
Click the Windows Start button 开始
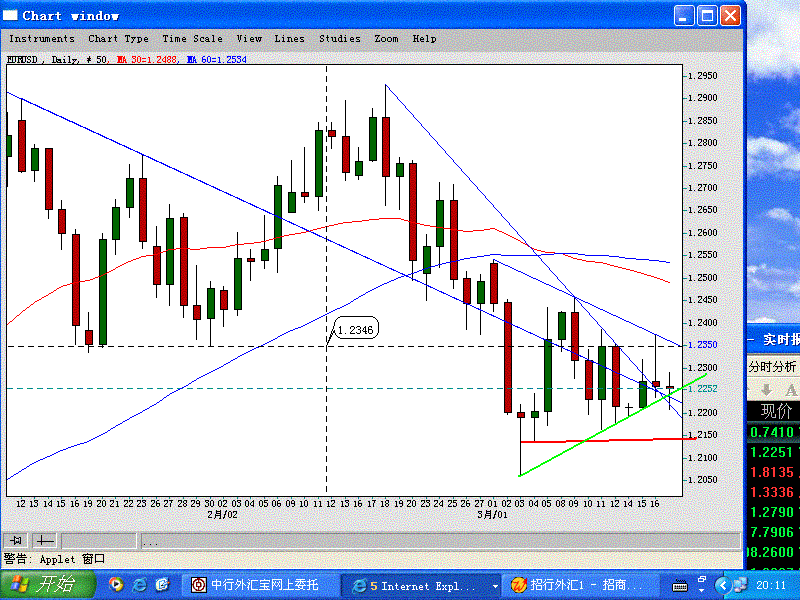pos(47,585)
